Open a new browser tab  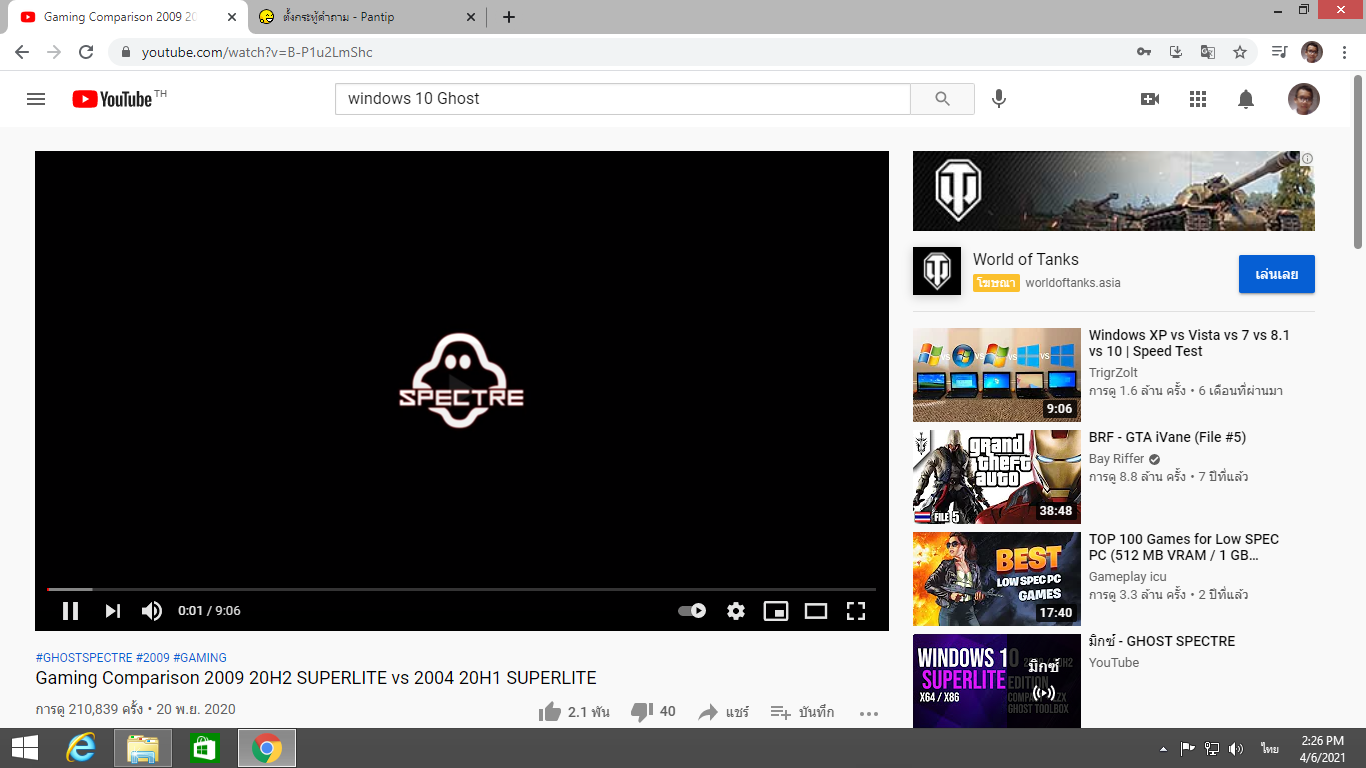pyautogui.click(x=509, y=17)
